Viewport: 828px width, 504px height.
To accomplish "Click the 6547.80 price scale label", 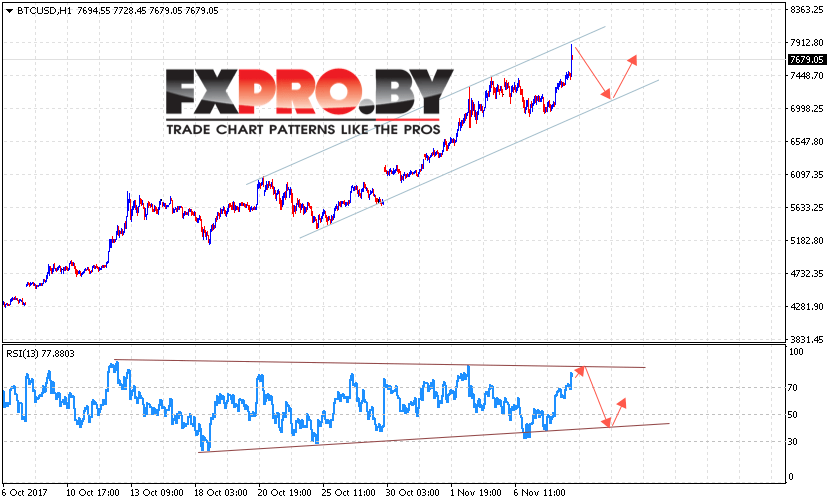I will coord(806,142).
